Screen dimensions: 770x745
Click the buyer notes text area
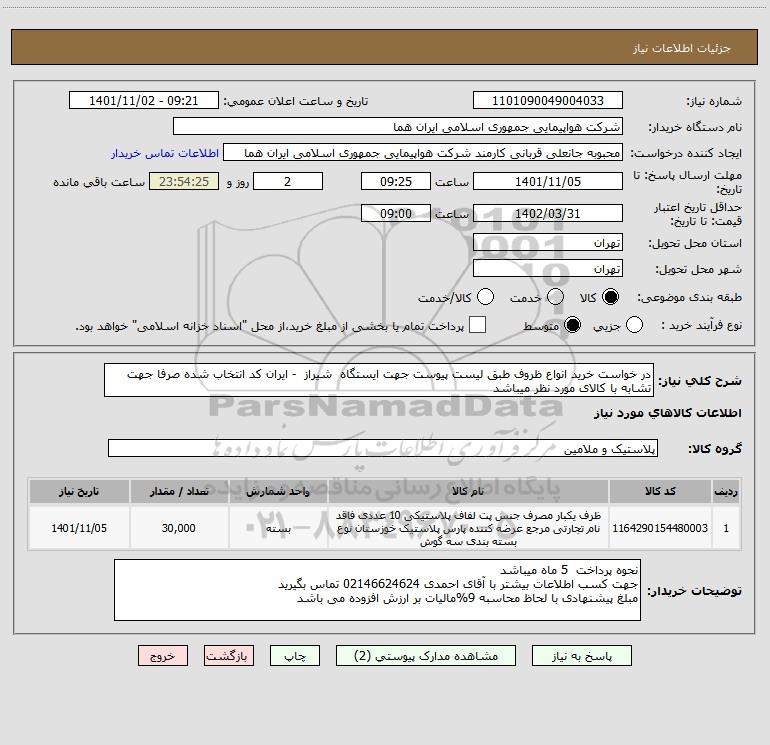(x=377, y=590)
